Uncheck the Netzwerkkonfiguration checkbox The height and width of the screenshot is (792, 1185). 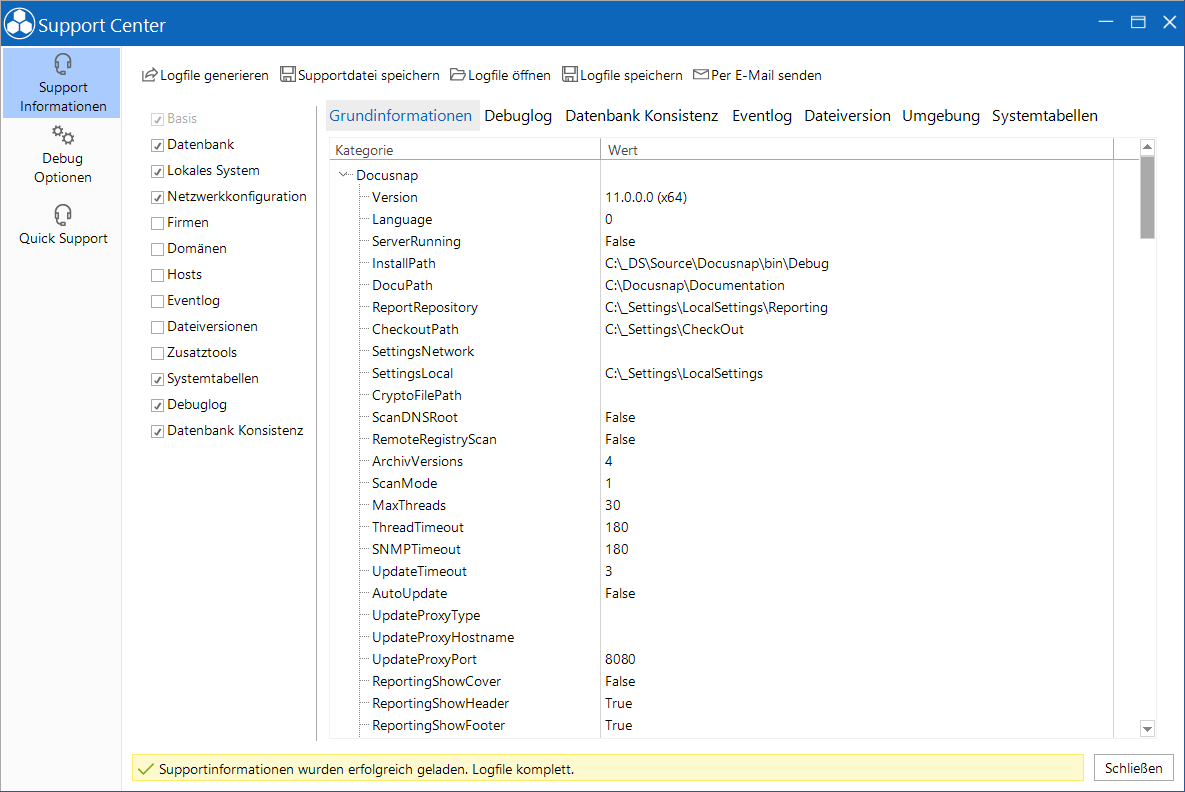[x=157, y=197]
